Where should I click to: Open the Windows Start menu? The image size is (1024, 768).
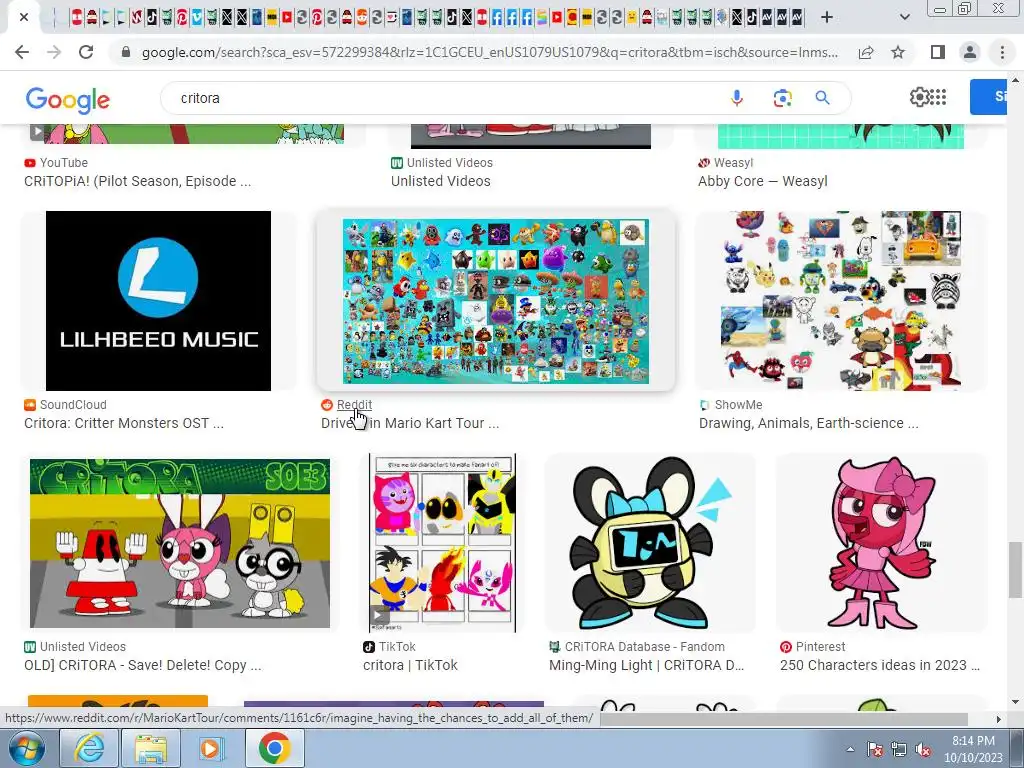point(27,748)
